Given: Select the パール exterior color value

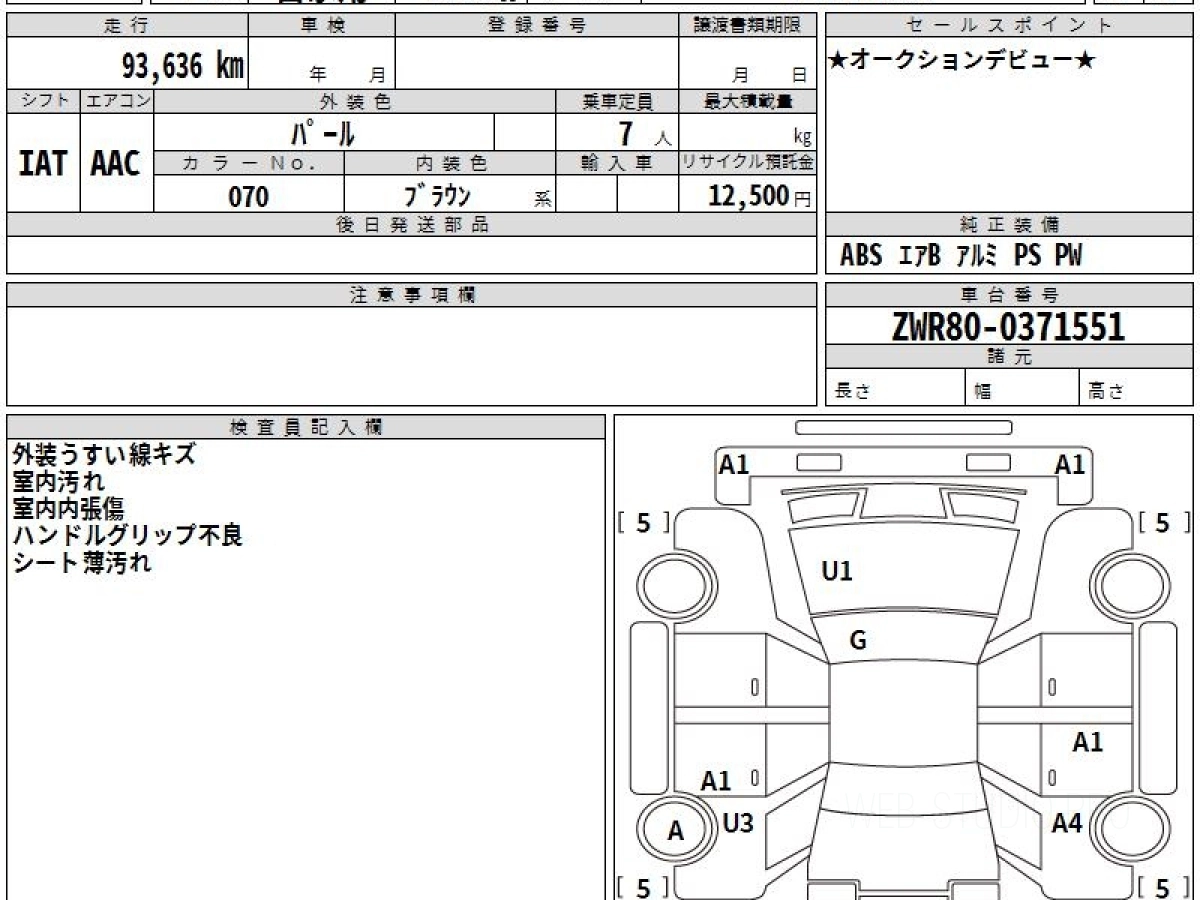Looking at the screenshot, I should (x=323, y=132).
